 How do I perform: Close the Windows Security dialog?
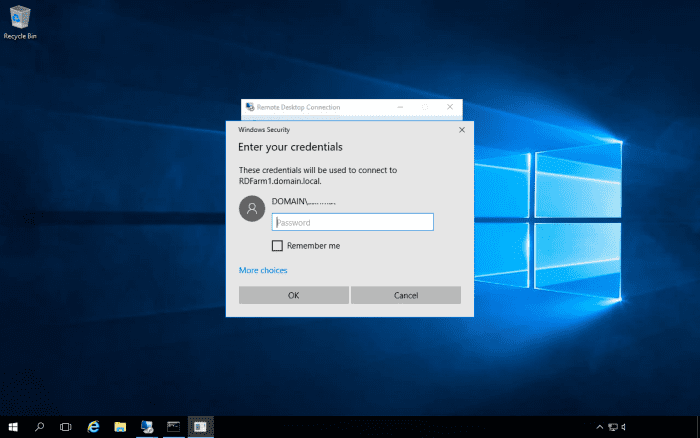click(x=462, y=130)
